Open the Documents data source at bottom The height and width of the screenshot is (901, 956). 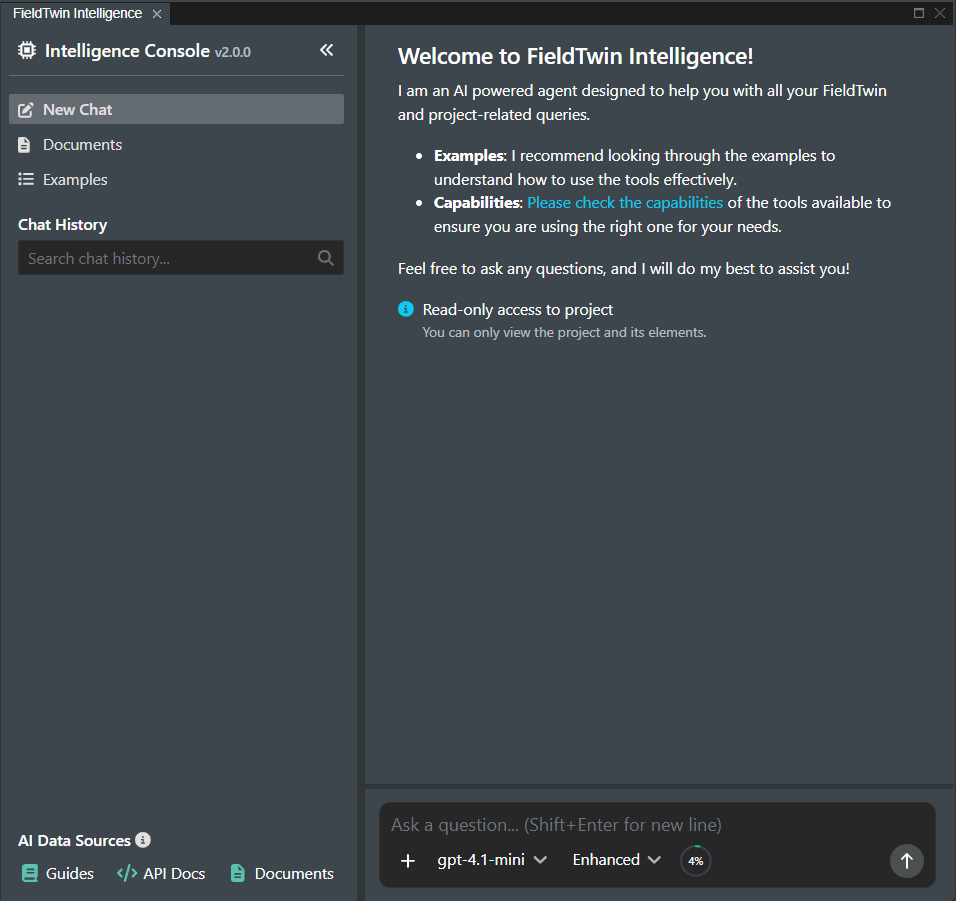click(282, 874)
